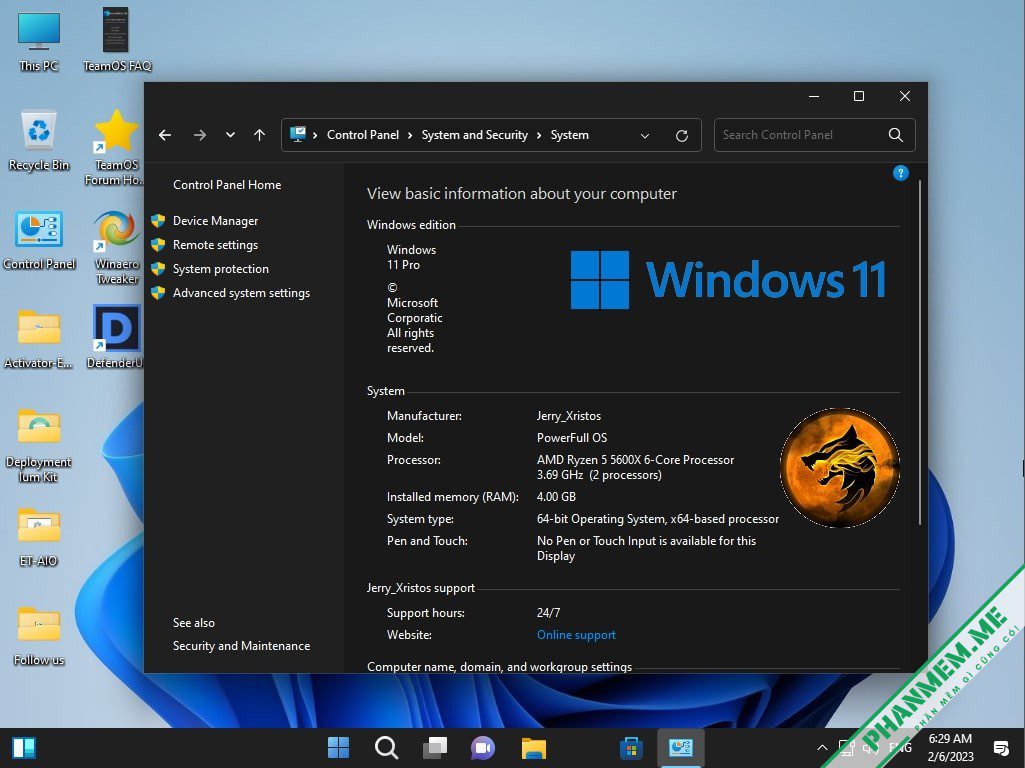Open Follow us folder
Viewport: 1025px width, 768px height.
click(39, 635)
